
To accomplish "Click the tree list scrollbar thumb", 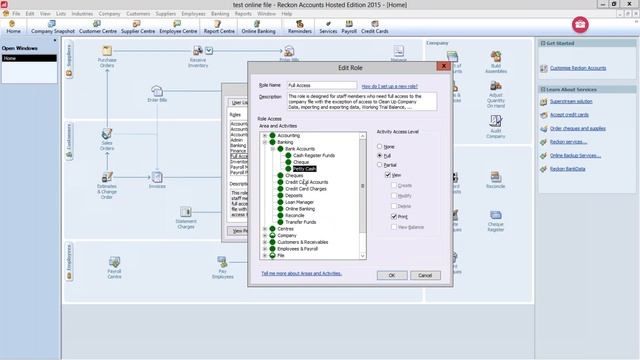I will tap(362, 186).
